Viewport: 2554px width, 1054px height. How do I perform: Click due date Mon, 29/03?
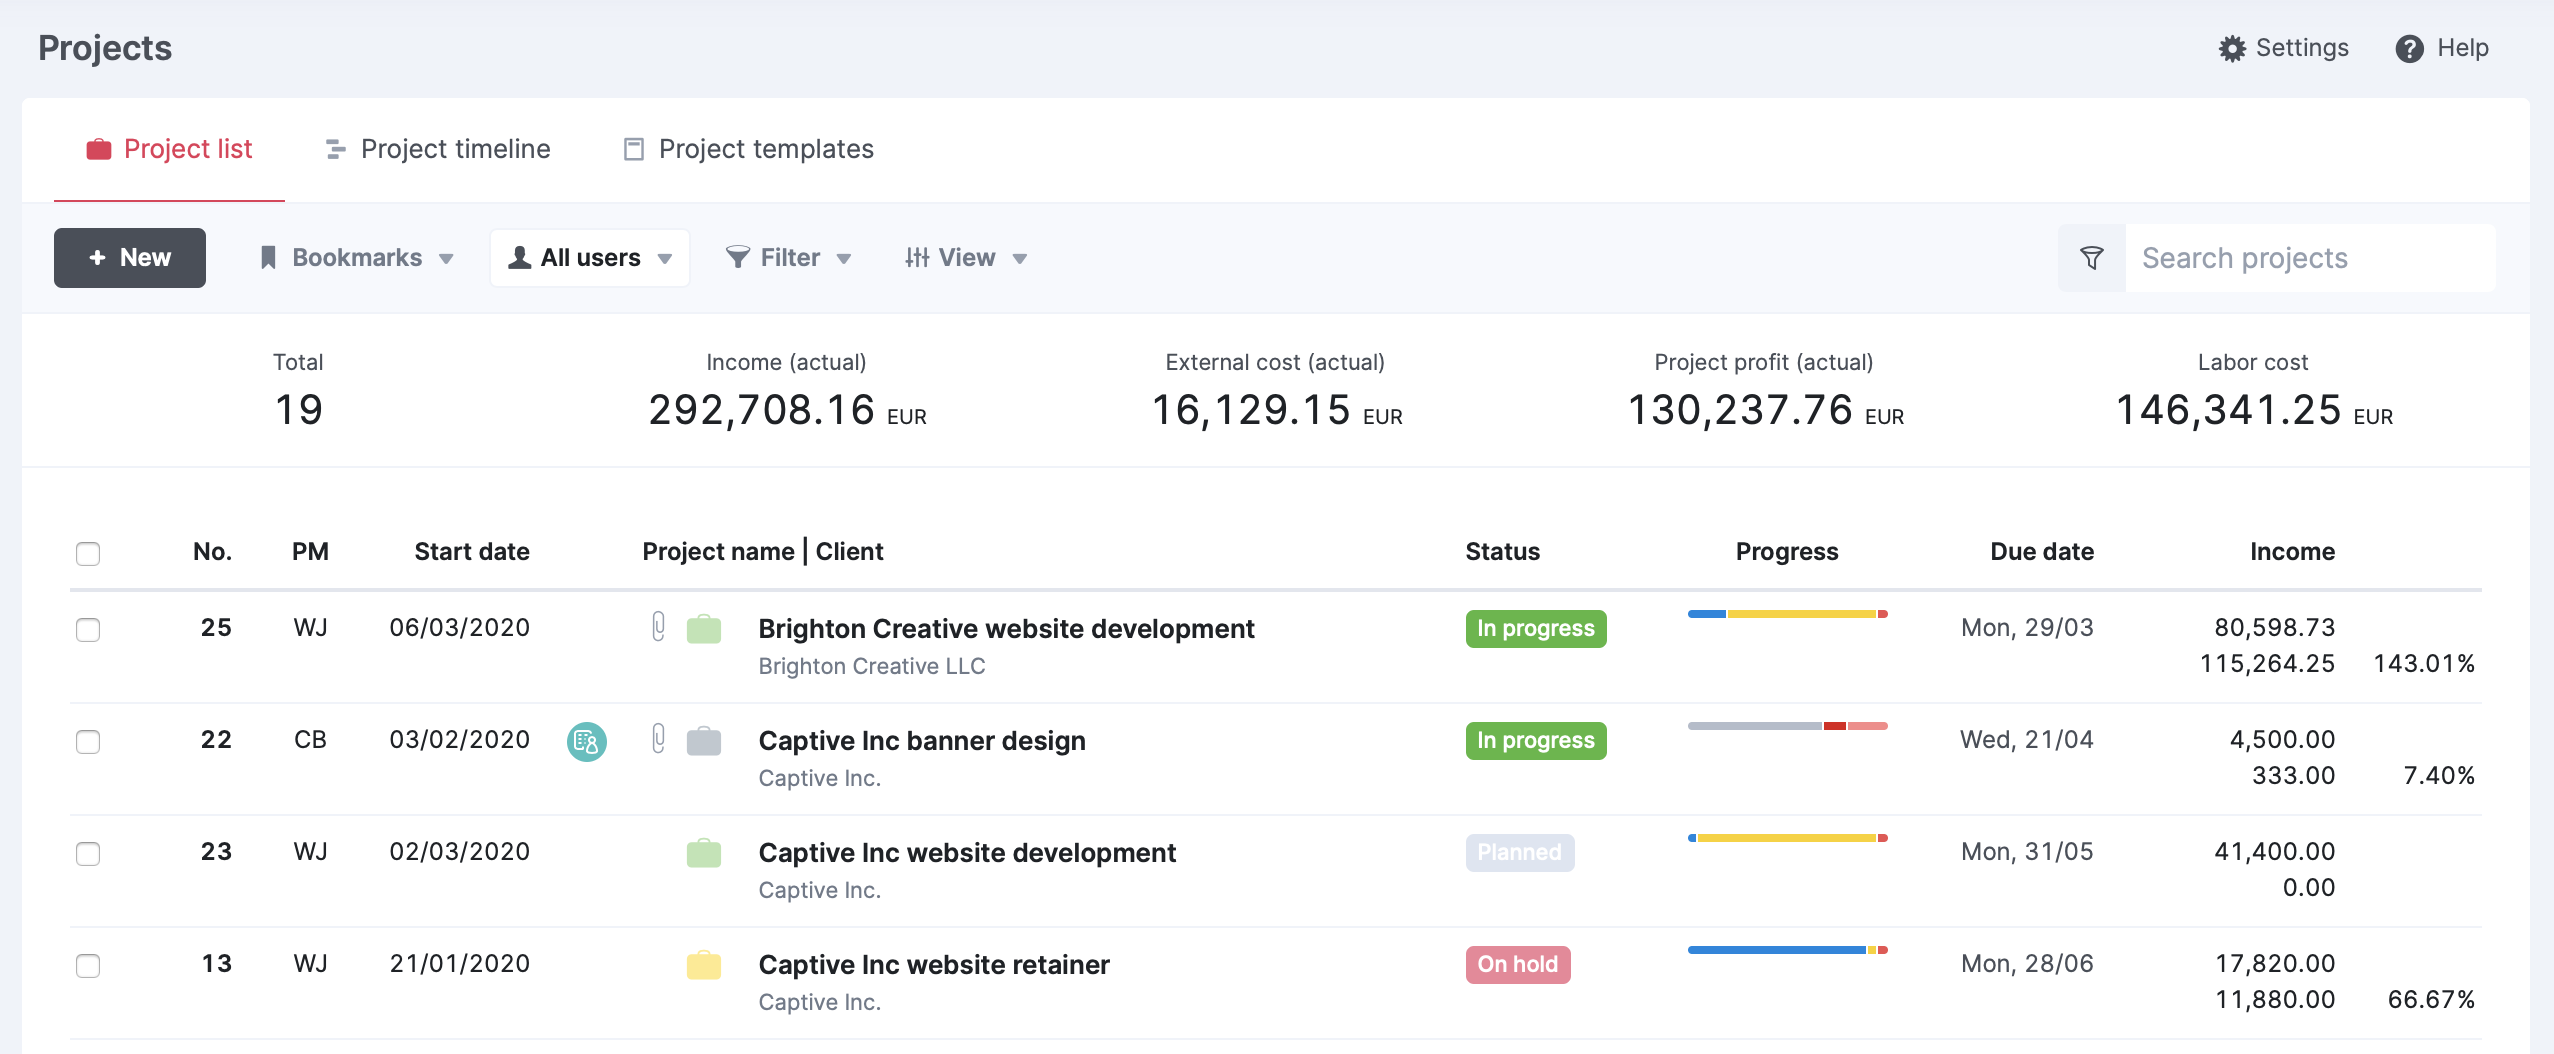2027,628
